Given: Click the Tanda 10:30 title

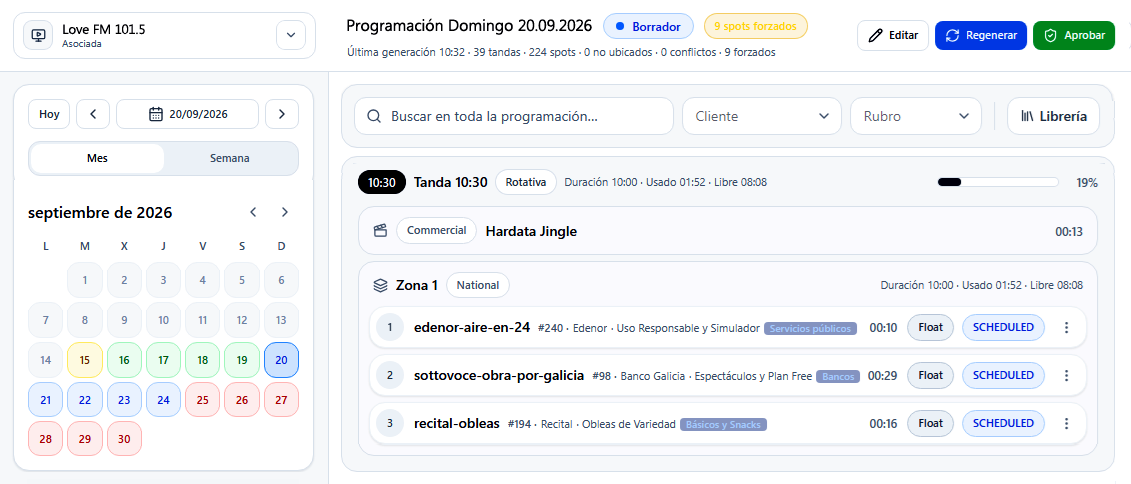Looking at the screenshot, I should click(x=451, y=182).
